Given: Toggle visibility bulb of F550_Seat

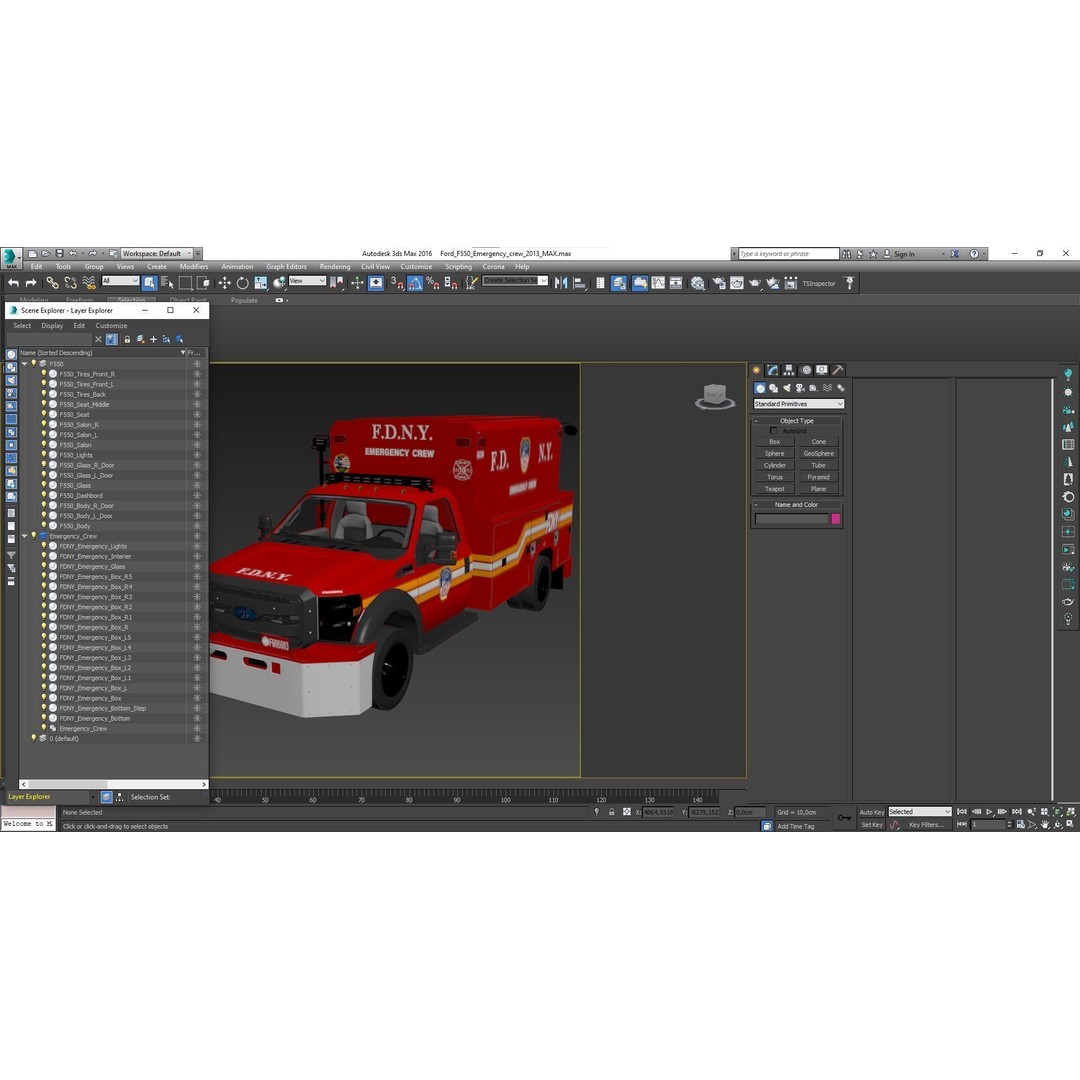Looking at the screenshot, I should [43, 415].
